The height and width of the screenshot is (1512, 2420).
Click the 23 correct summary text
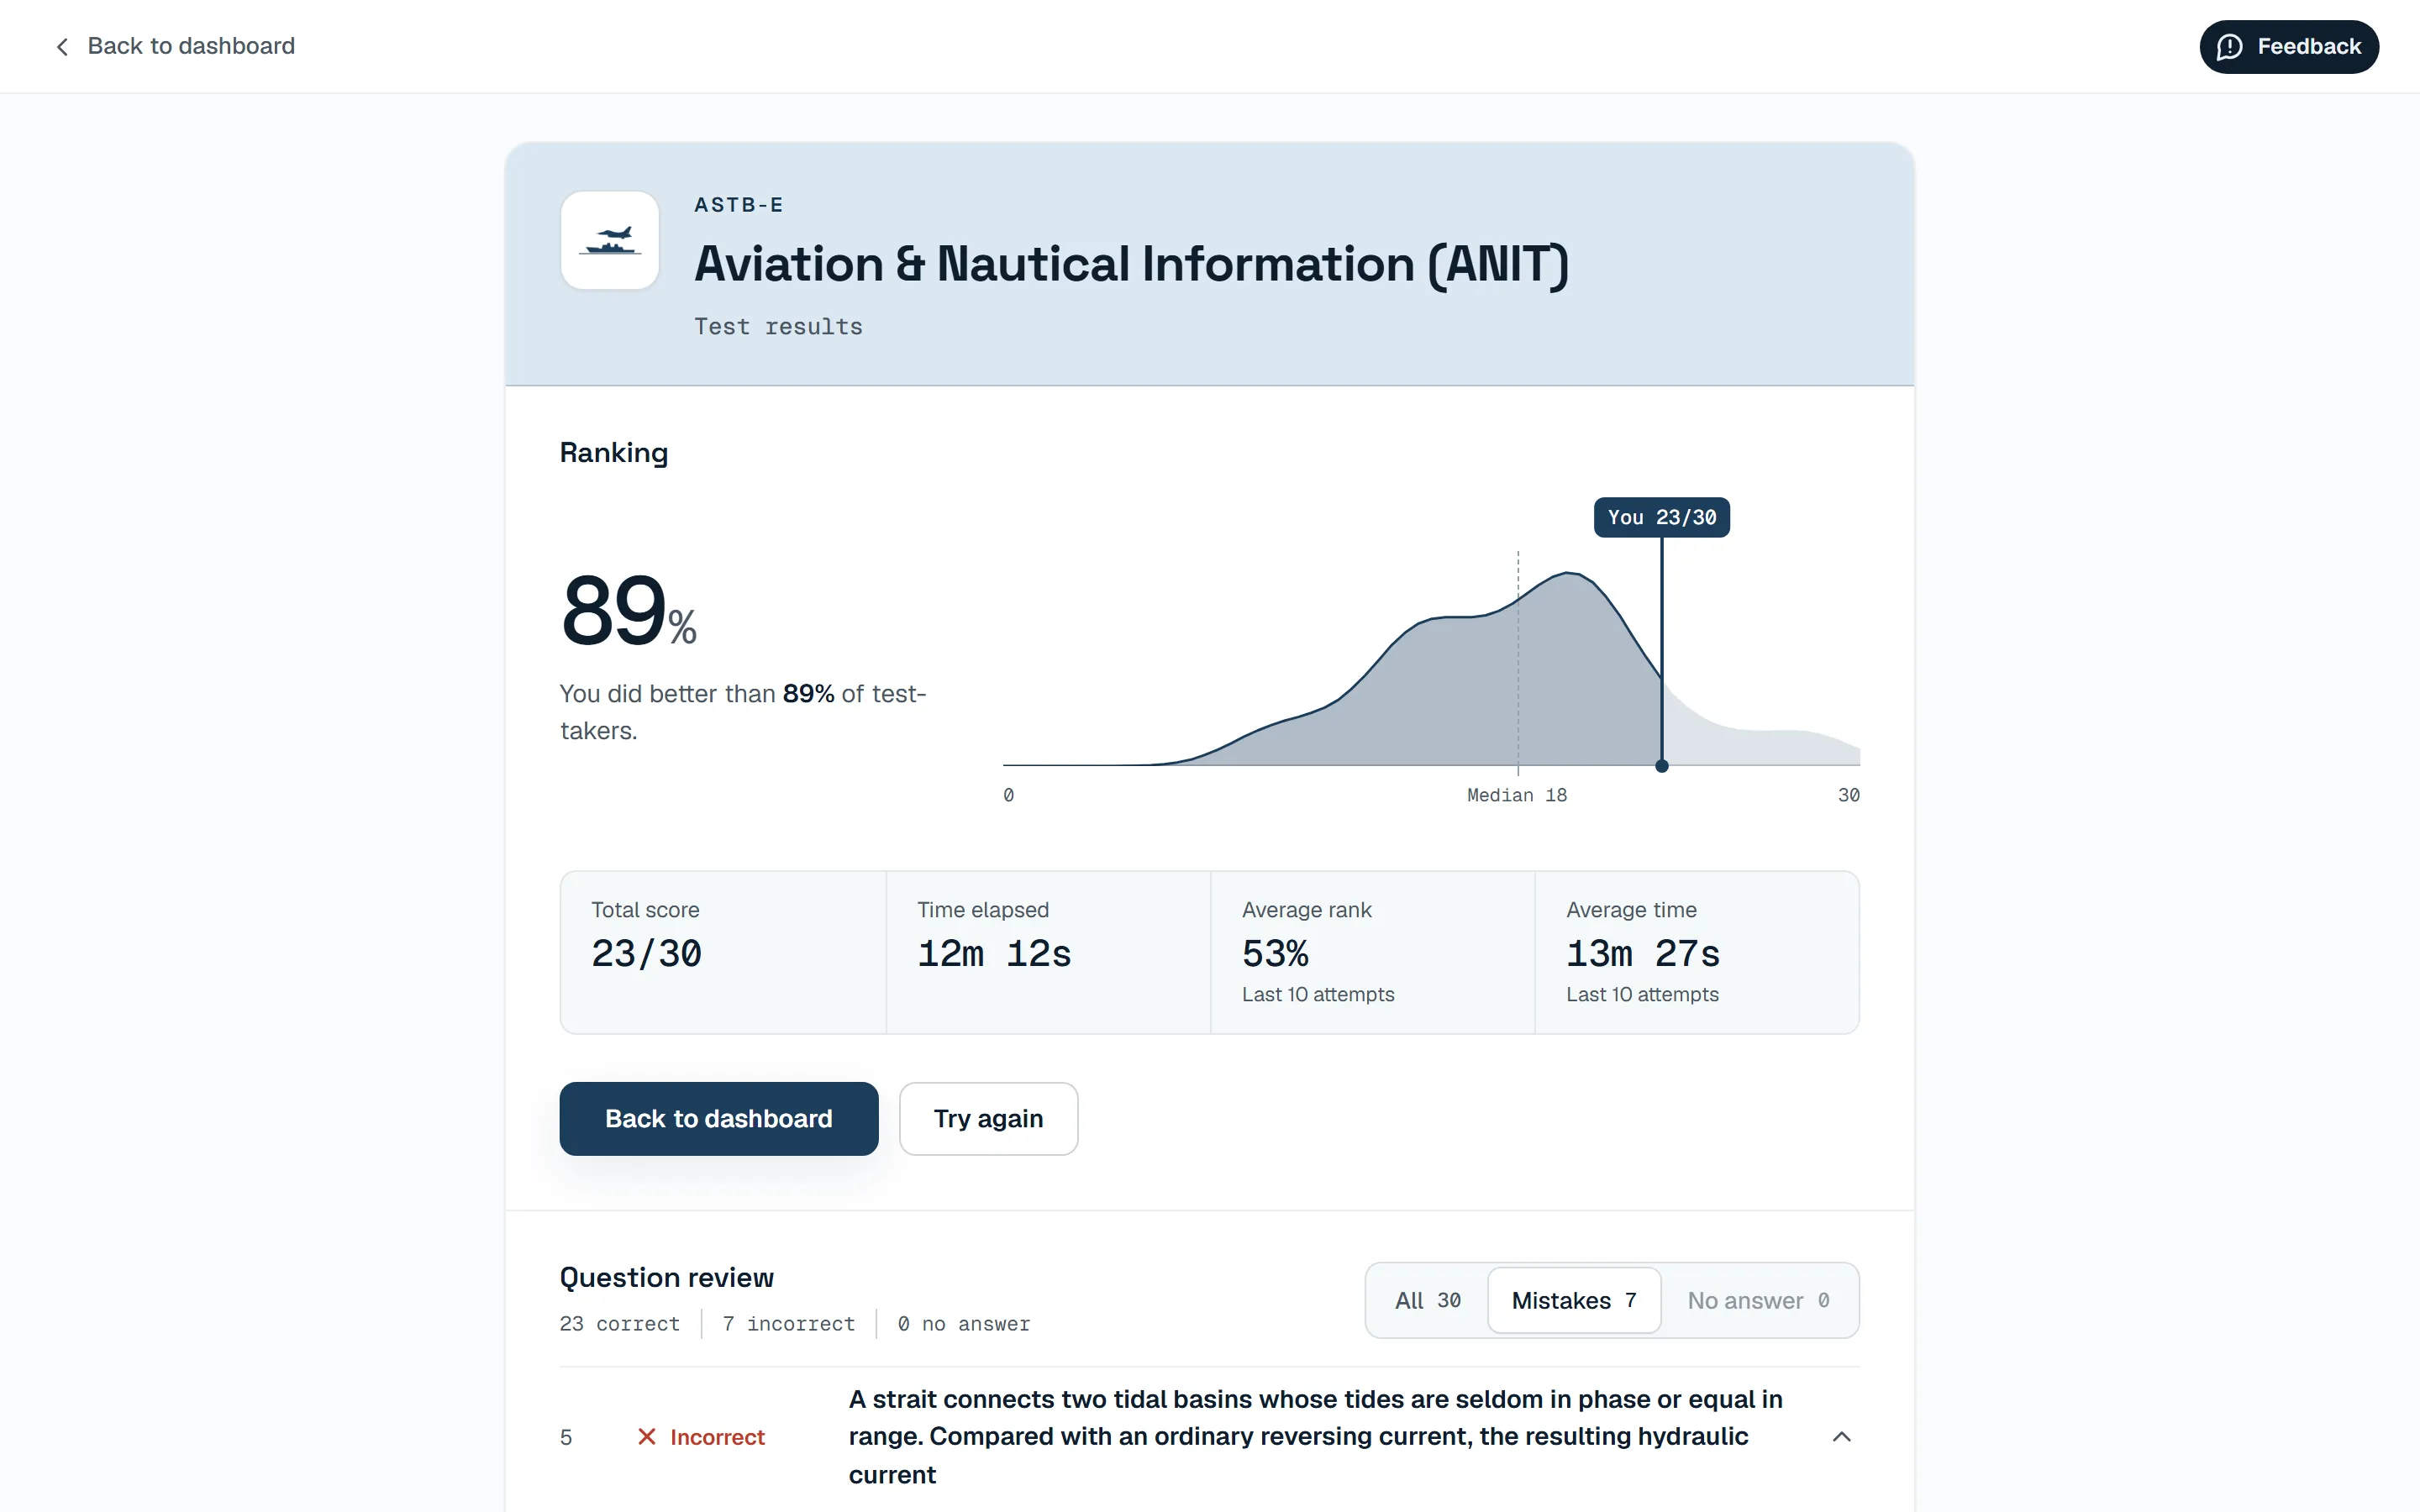click(619, 1324)
